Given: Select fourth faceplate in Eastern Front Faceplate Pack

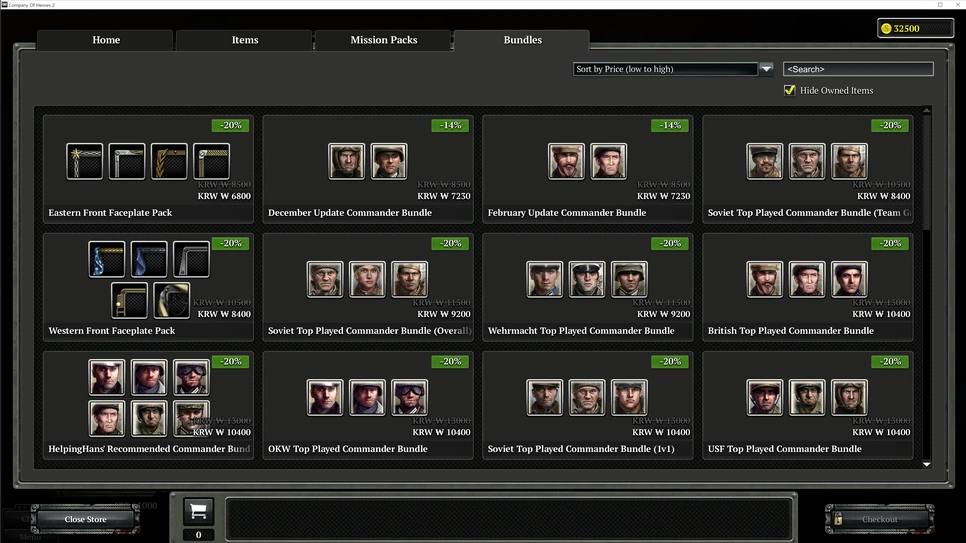Looking at the screenshot, I should click(211, 161).
